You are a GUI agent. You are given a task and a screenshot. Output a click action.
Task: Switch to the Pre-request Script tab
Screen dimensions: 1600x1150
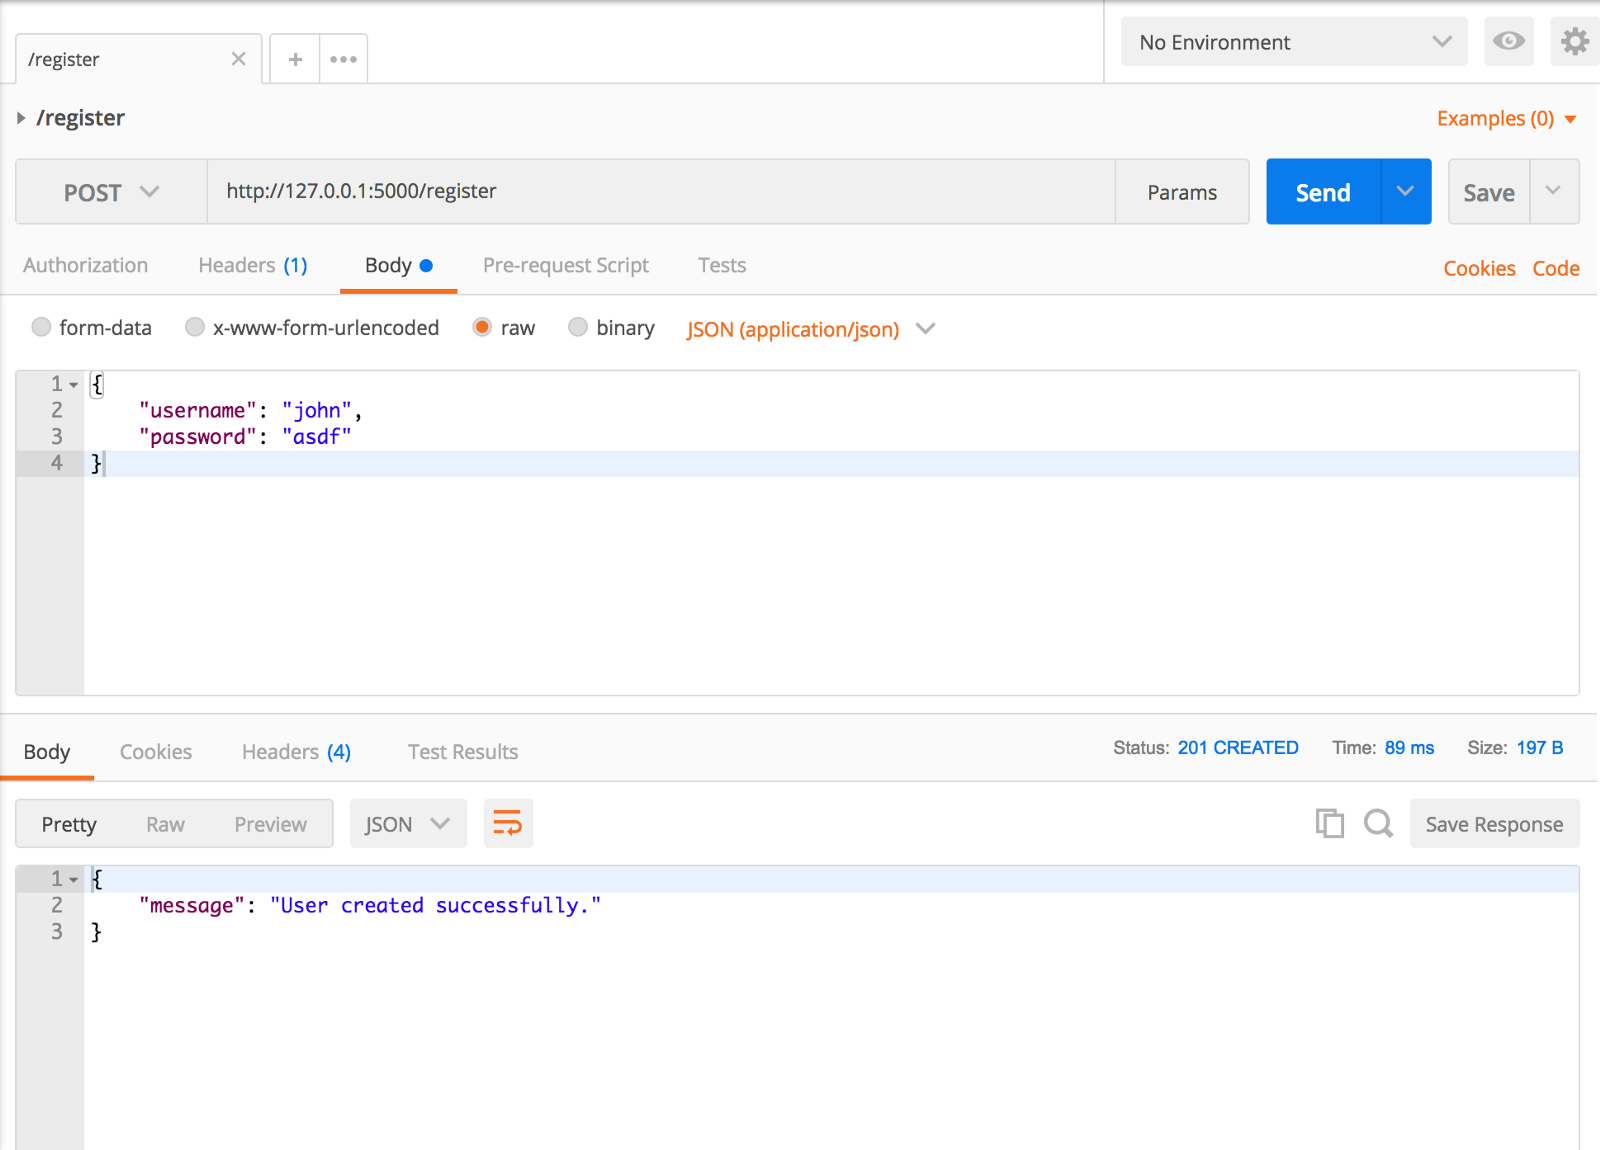(x=565, y=265)
